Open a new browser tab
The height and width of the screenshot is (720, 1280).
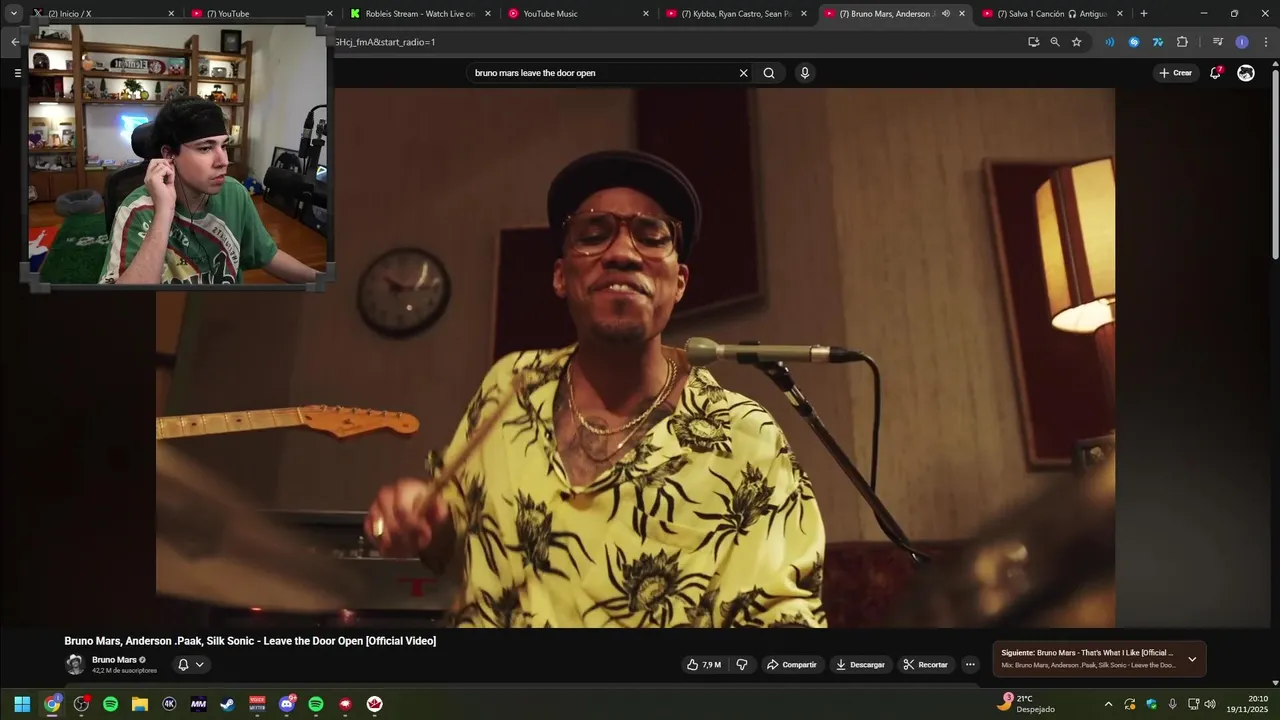pyautogui.click(x=1144, y=14)
